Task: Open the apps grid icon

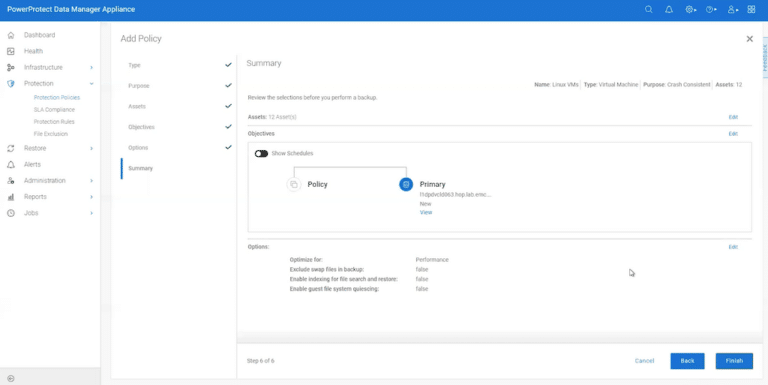Action: pos(751,9)
